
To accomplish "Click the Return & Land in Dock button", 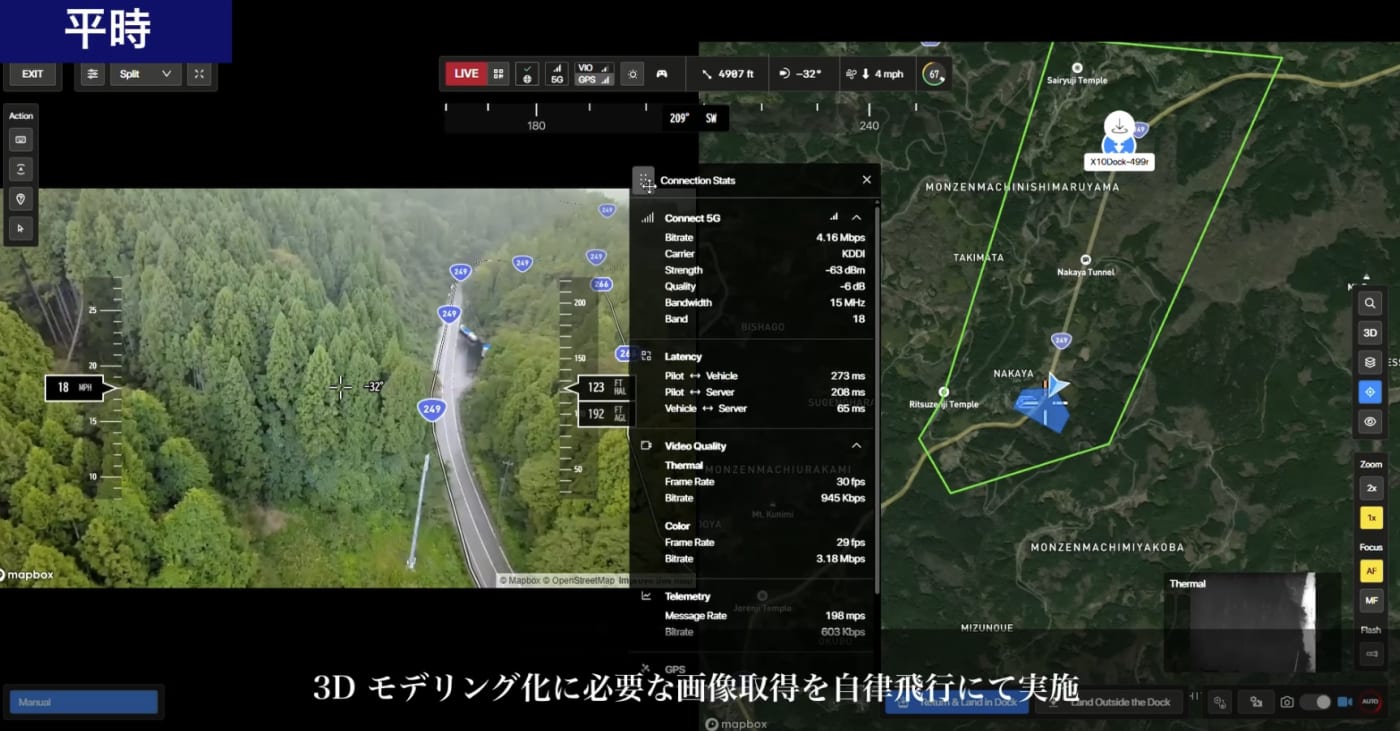I will point(957,702).
